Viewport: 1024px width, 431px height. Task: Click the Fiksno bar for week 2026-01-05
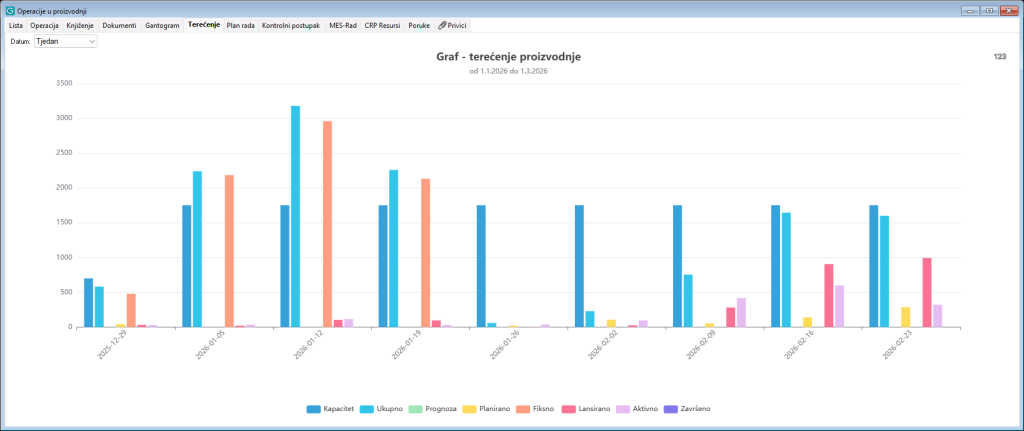click(229, 251)
